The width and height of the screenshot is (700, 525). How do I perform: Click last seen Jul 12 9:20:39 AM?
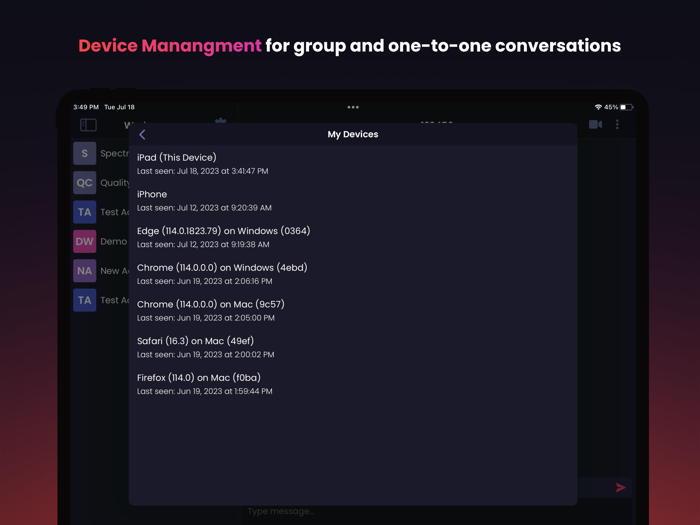click(204, 208)
